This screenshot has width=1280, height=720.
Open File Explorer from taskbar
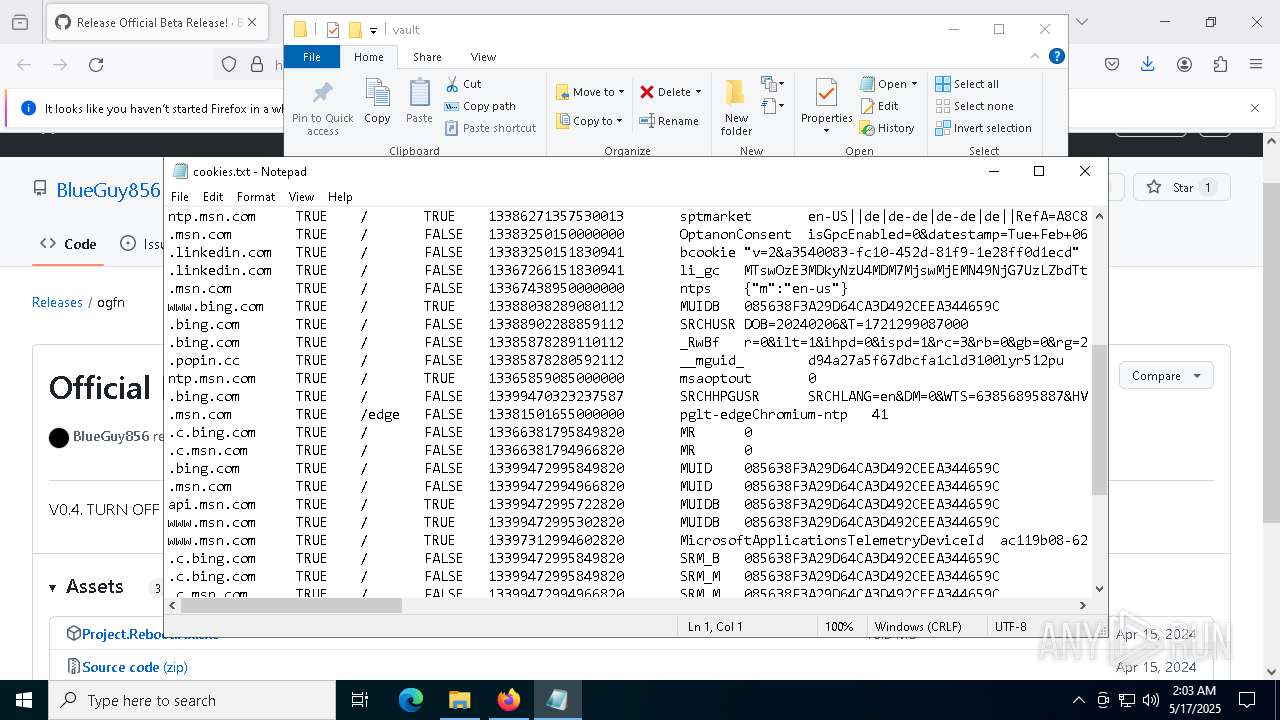click(x=459, y=700)
